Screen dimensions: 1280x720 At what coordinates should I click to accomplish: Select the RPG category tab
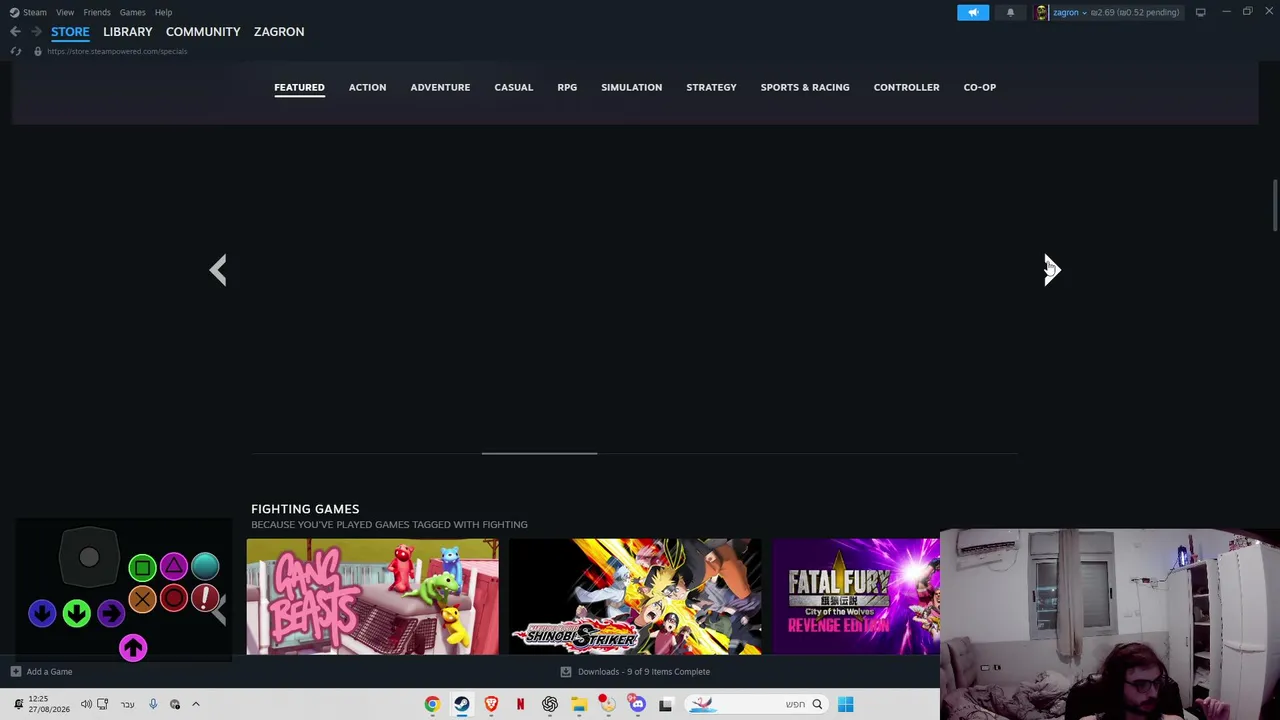pos(567,87)
